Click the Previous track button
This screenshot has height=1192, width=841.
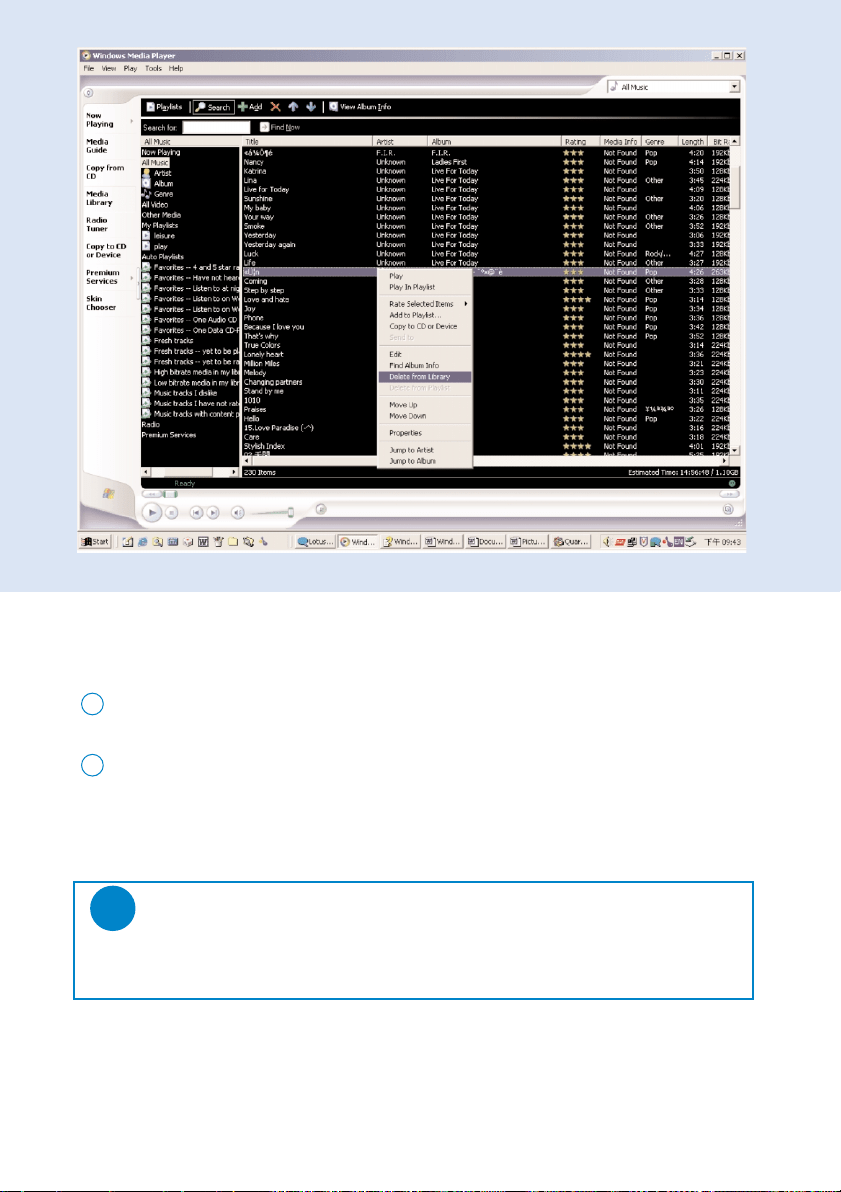[x=196, y=513]
